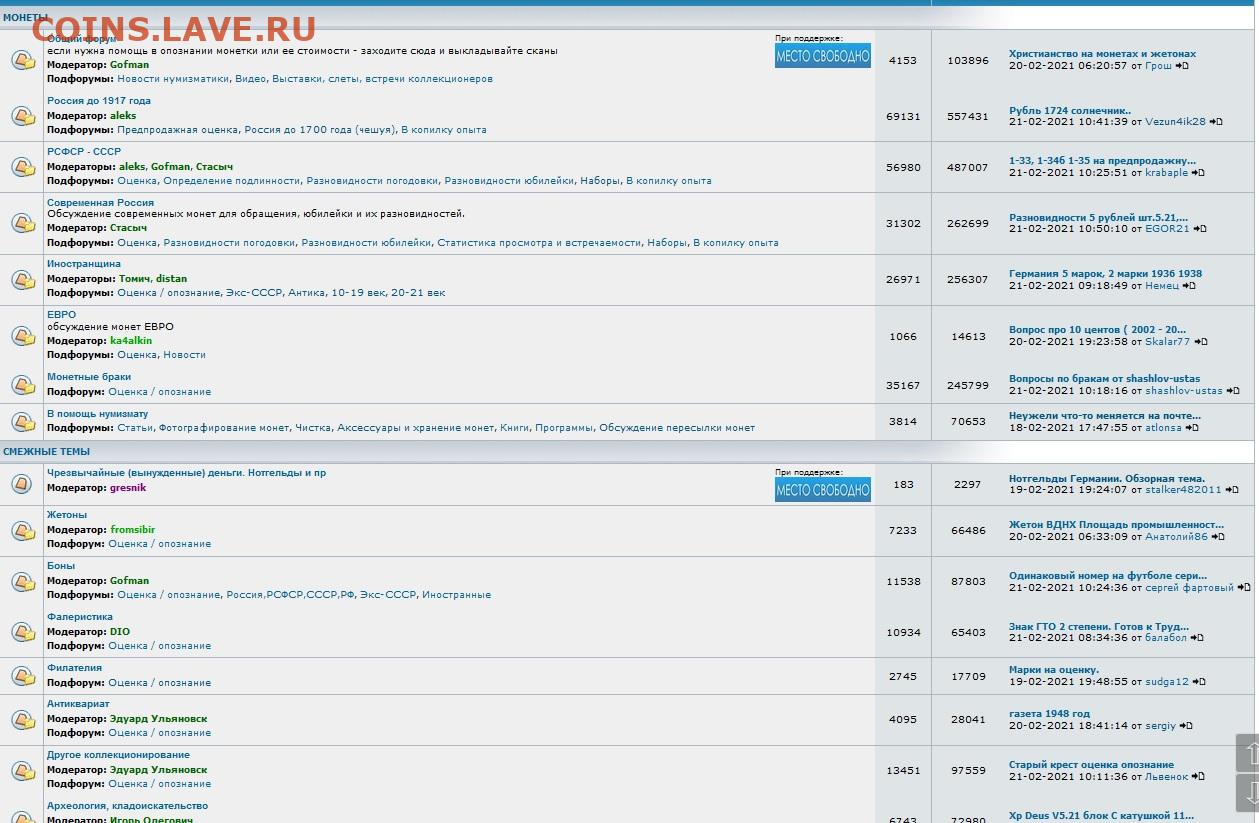Viewport: 1259px width, 823px height.
Task: Click the forum status icon for Монетные браки
Action: coord(22,385)
